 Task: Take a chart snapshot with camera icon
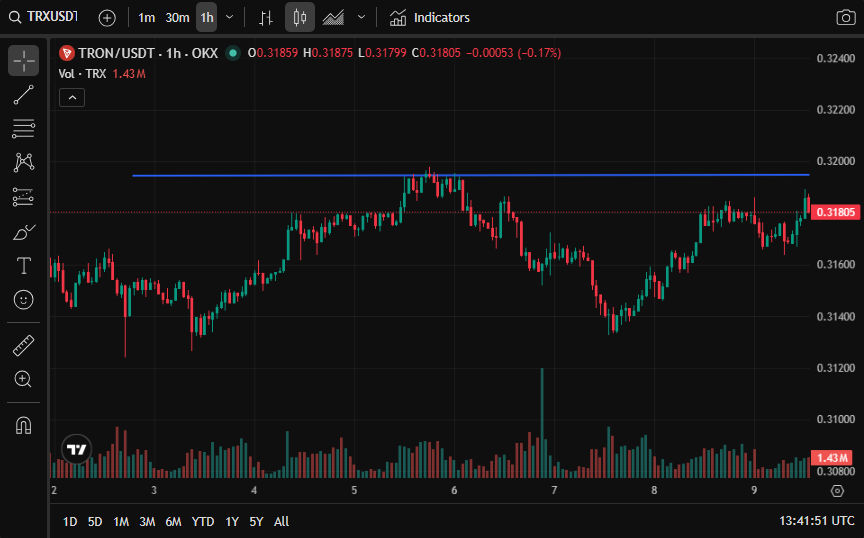click(846, 18)
